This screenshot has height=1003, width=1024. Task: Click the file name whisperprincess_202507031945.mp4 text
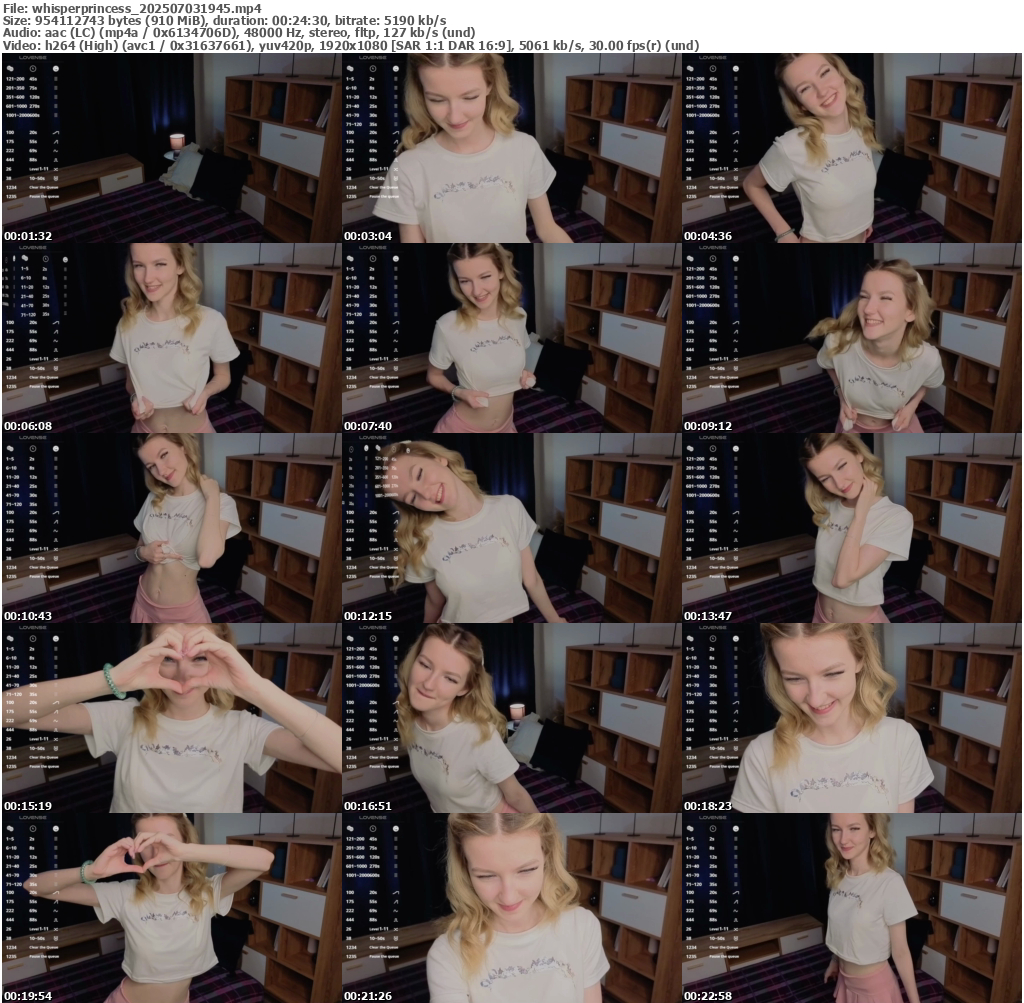coord(146,8)
